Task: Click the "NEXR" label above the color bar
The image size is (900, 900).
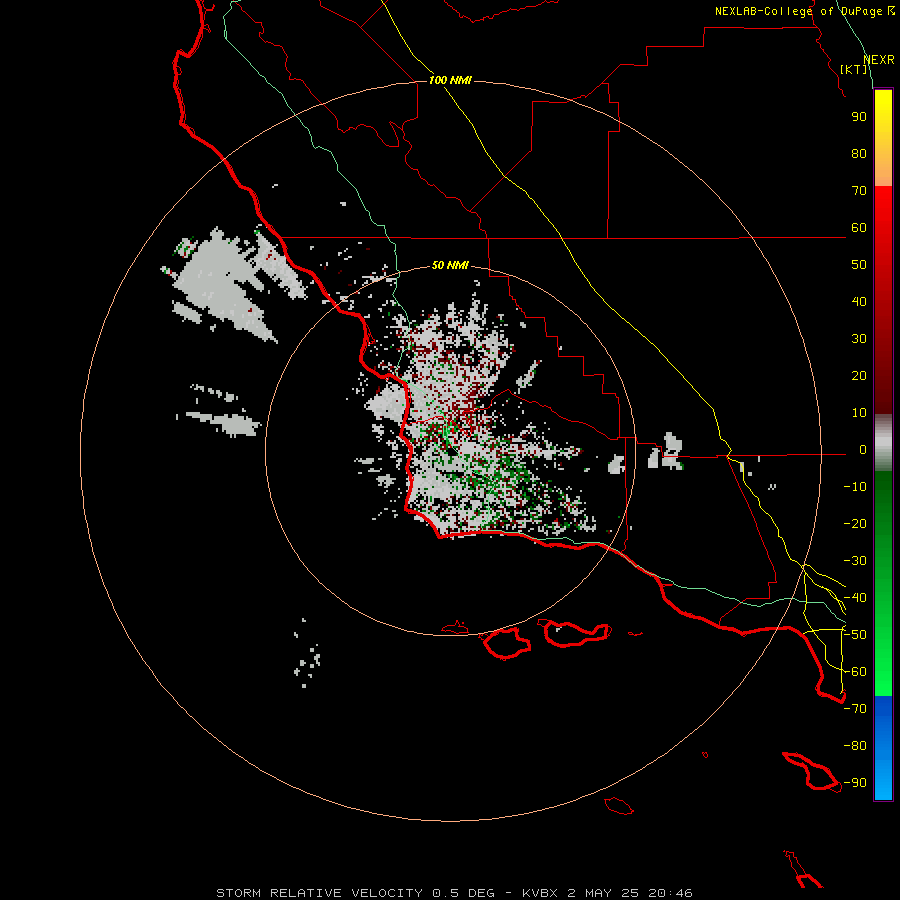Action: [x=879, y=60]
